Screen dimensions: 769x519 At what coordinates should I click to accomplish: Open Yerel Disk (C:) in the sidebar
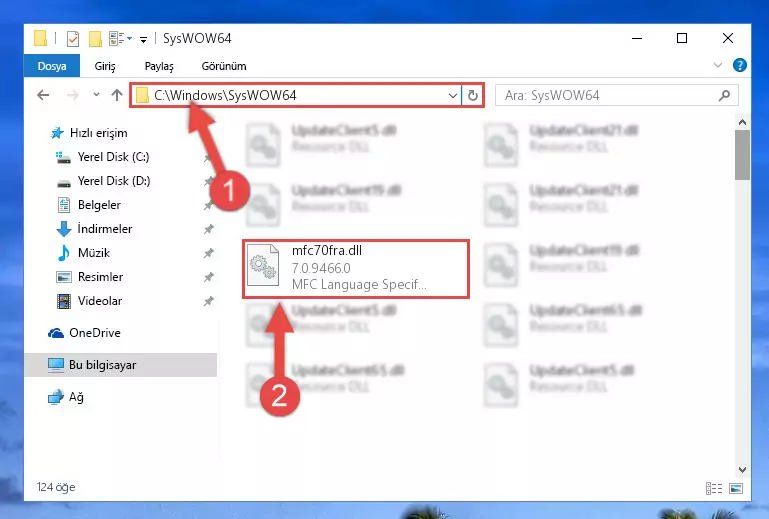[113, 157]
